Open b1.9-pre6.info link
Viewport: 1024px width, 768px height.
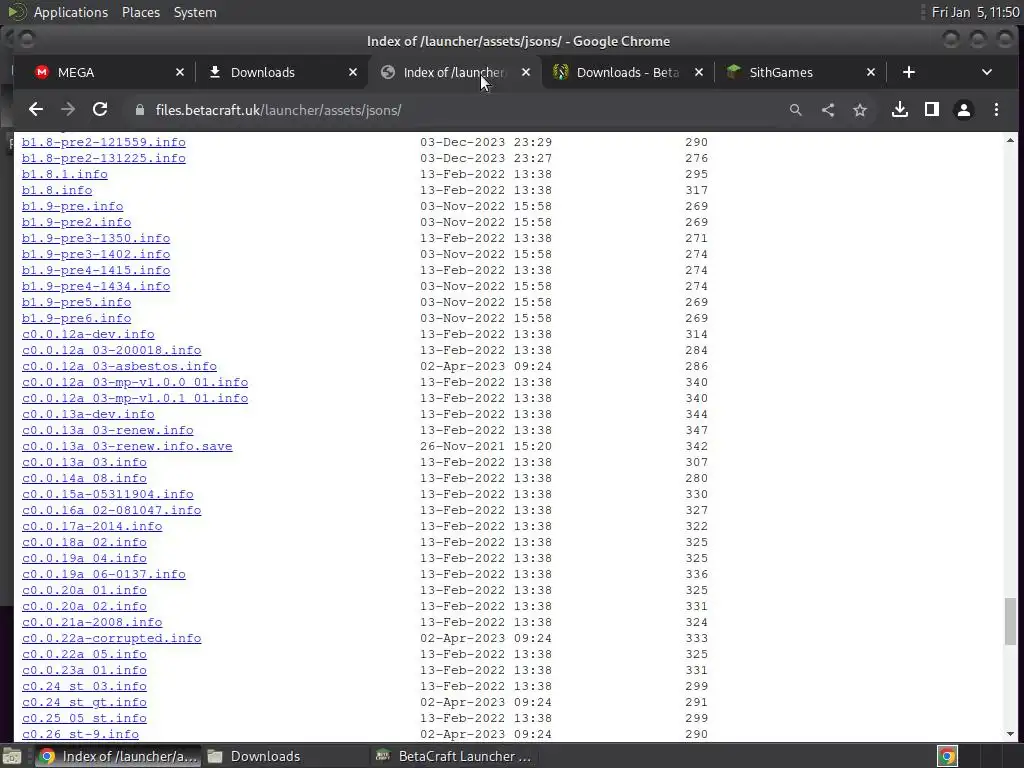pyautogui.click(x=76, y=318)
